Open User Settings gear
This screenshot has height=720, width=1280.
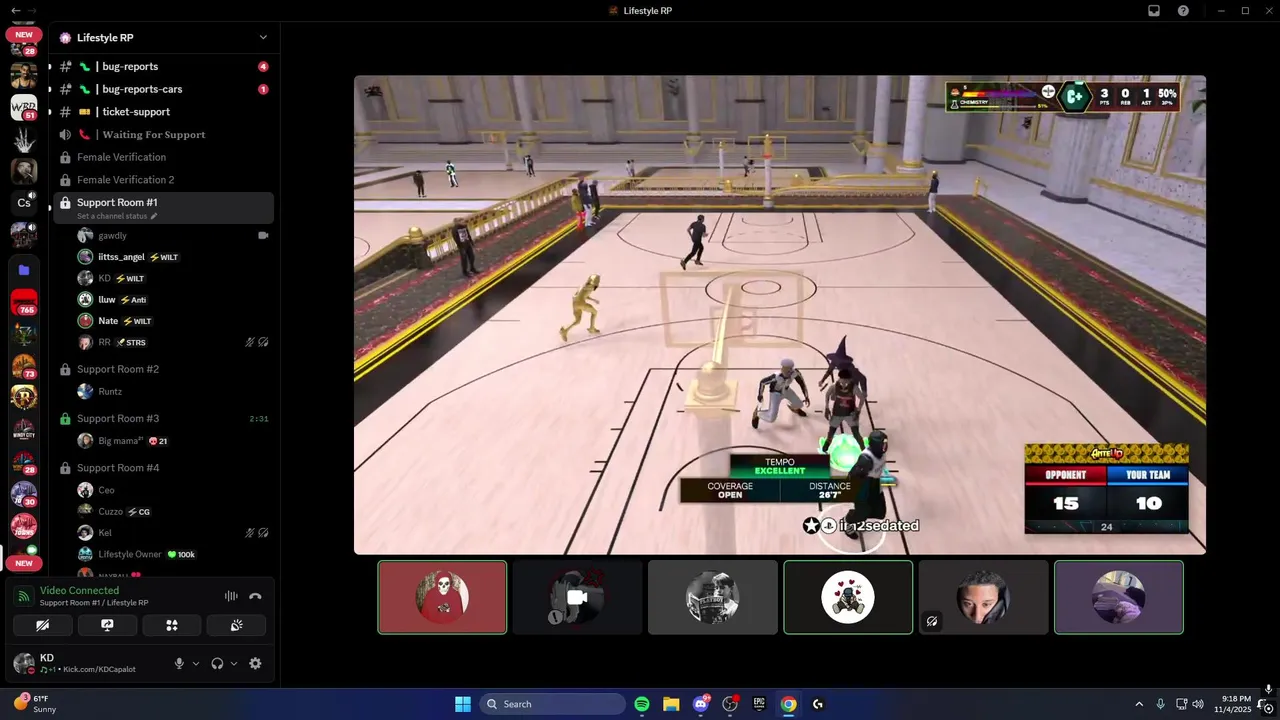point(255,663)
